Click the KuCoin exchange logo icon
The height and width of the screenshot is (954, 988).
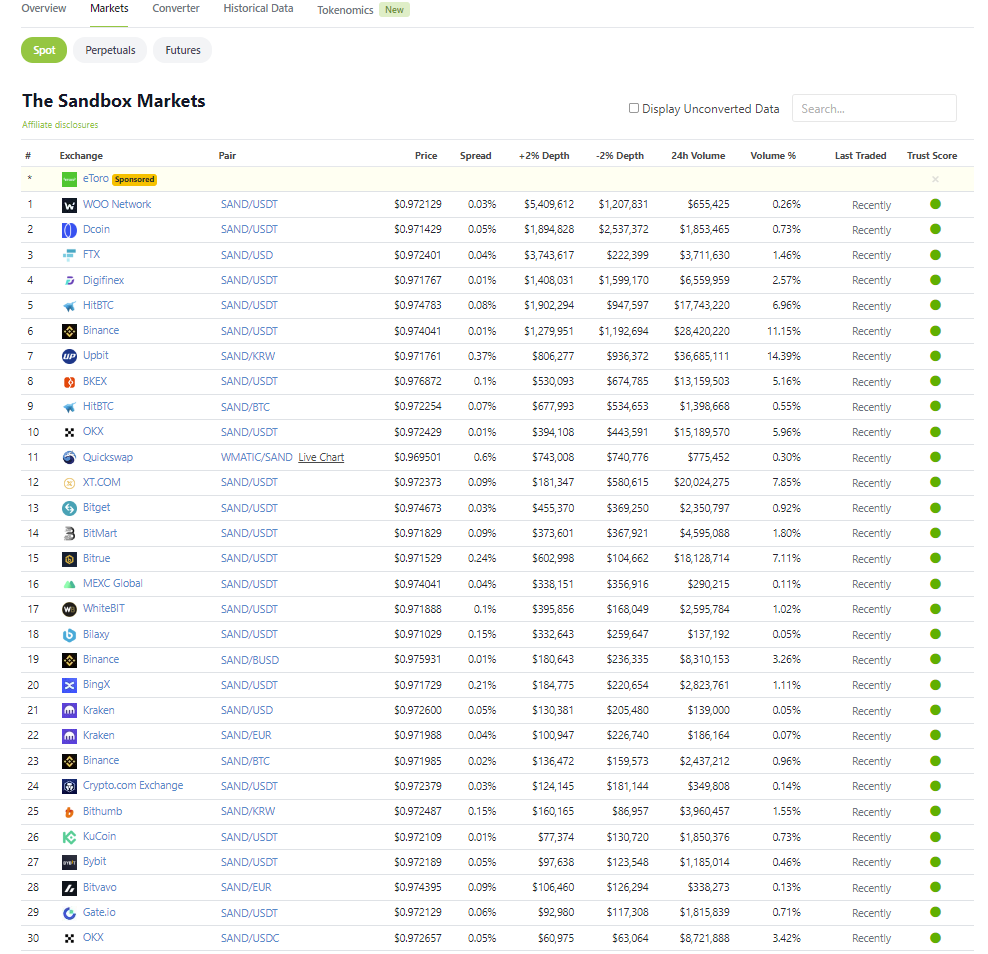tap(69, 837)
